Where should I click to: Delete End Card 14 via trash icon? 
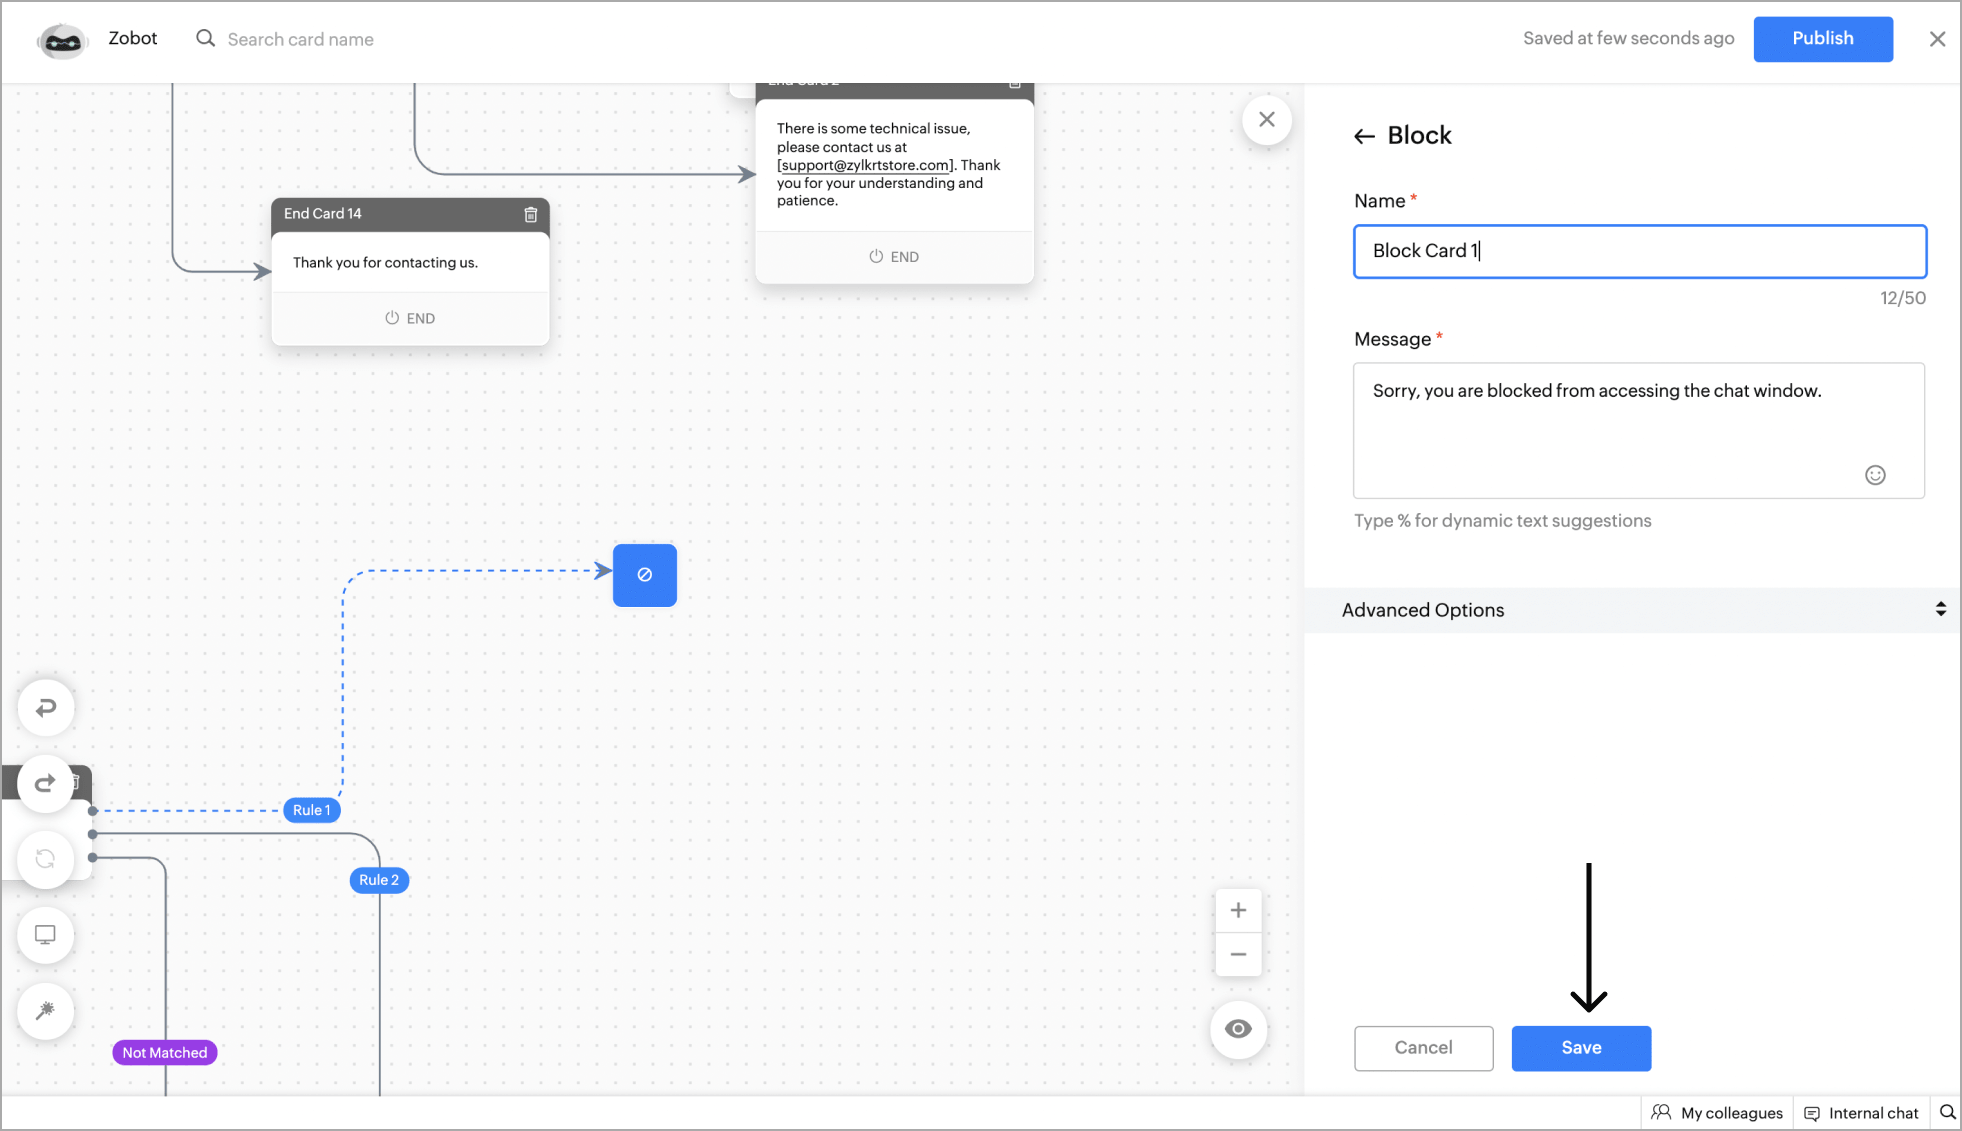(531, 214)
